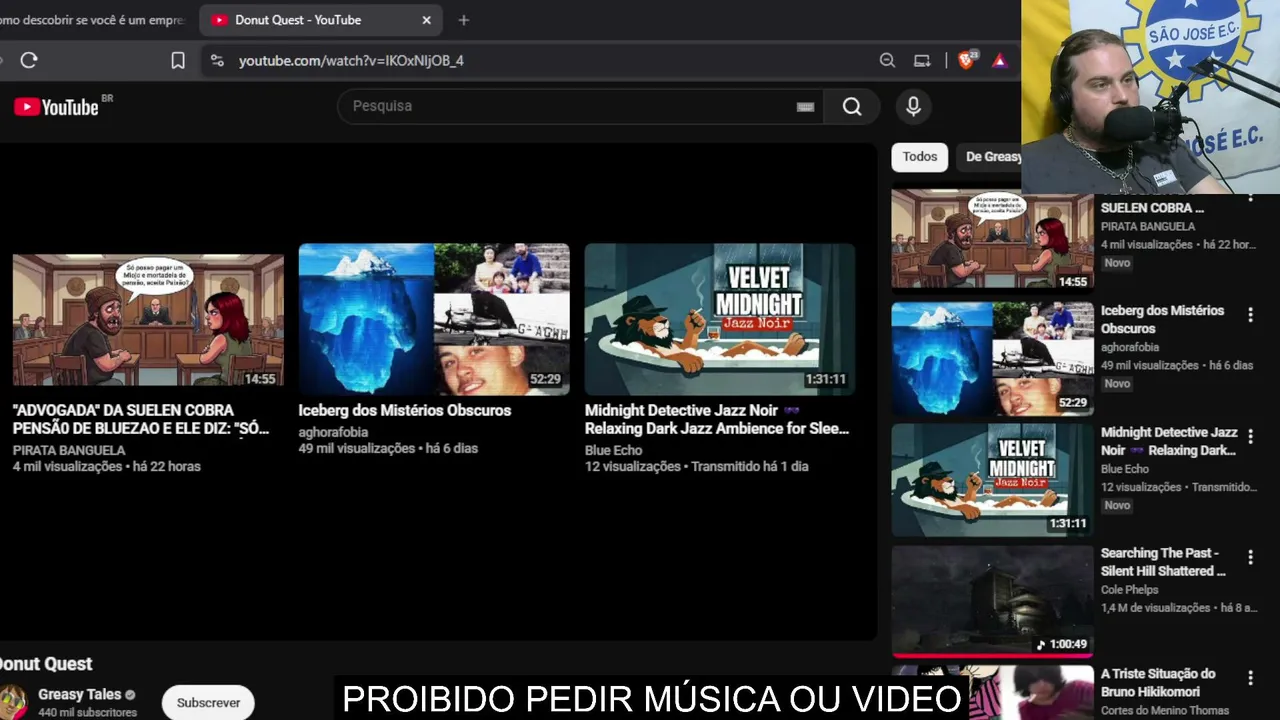Open sidebar title SUELEN COBRA
This screenshot has width=1280, height=720.
[1152, 208]
